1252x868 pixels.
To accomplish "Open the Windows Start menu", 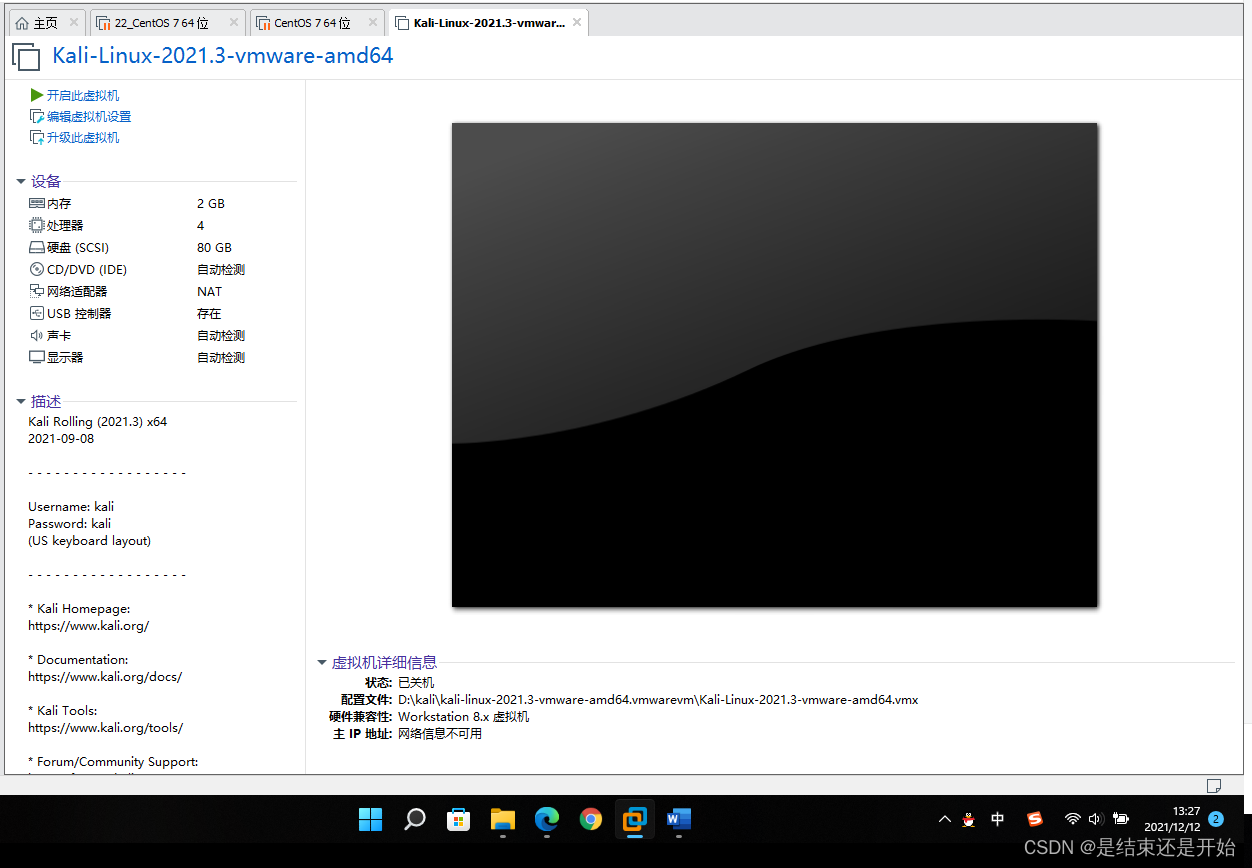I will tap(370, 820).
